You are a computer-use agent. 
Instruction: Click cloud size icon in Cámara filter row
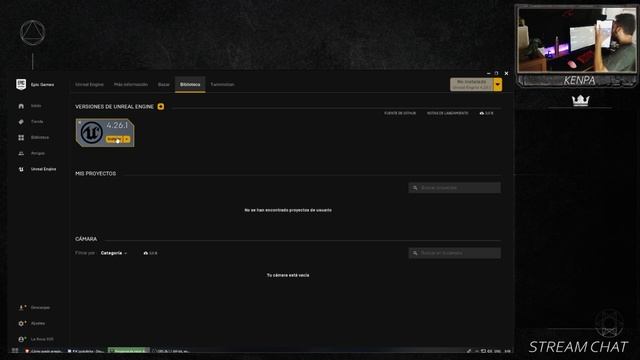tap(146, 253)
